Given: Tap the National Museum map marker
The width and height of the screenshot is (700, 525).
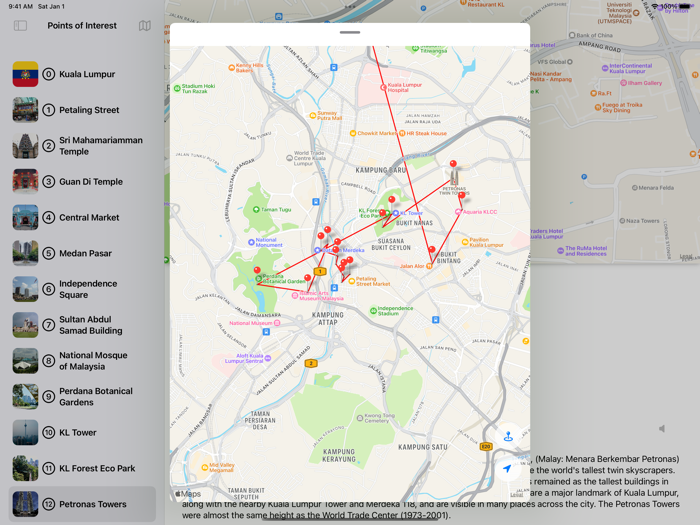Looking at the screenshot, I should tap(277, 323).
